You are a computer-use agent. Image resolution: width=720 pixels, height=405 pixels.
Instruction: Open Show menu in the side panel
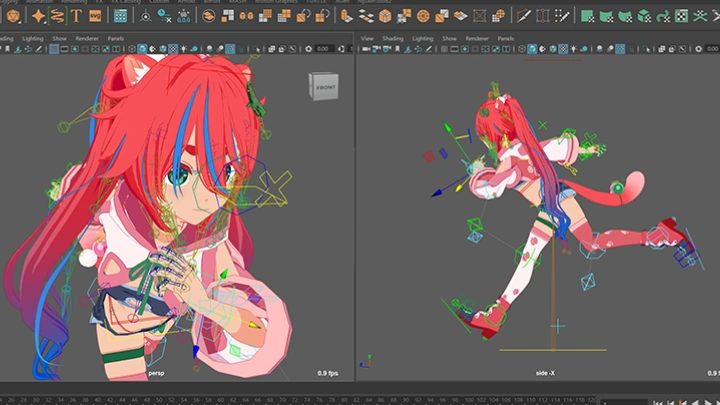(449, 39)
